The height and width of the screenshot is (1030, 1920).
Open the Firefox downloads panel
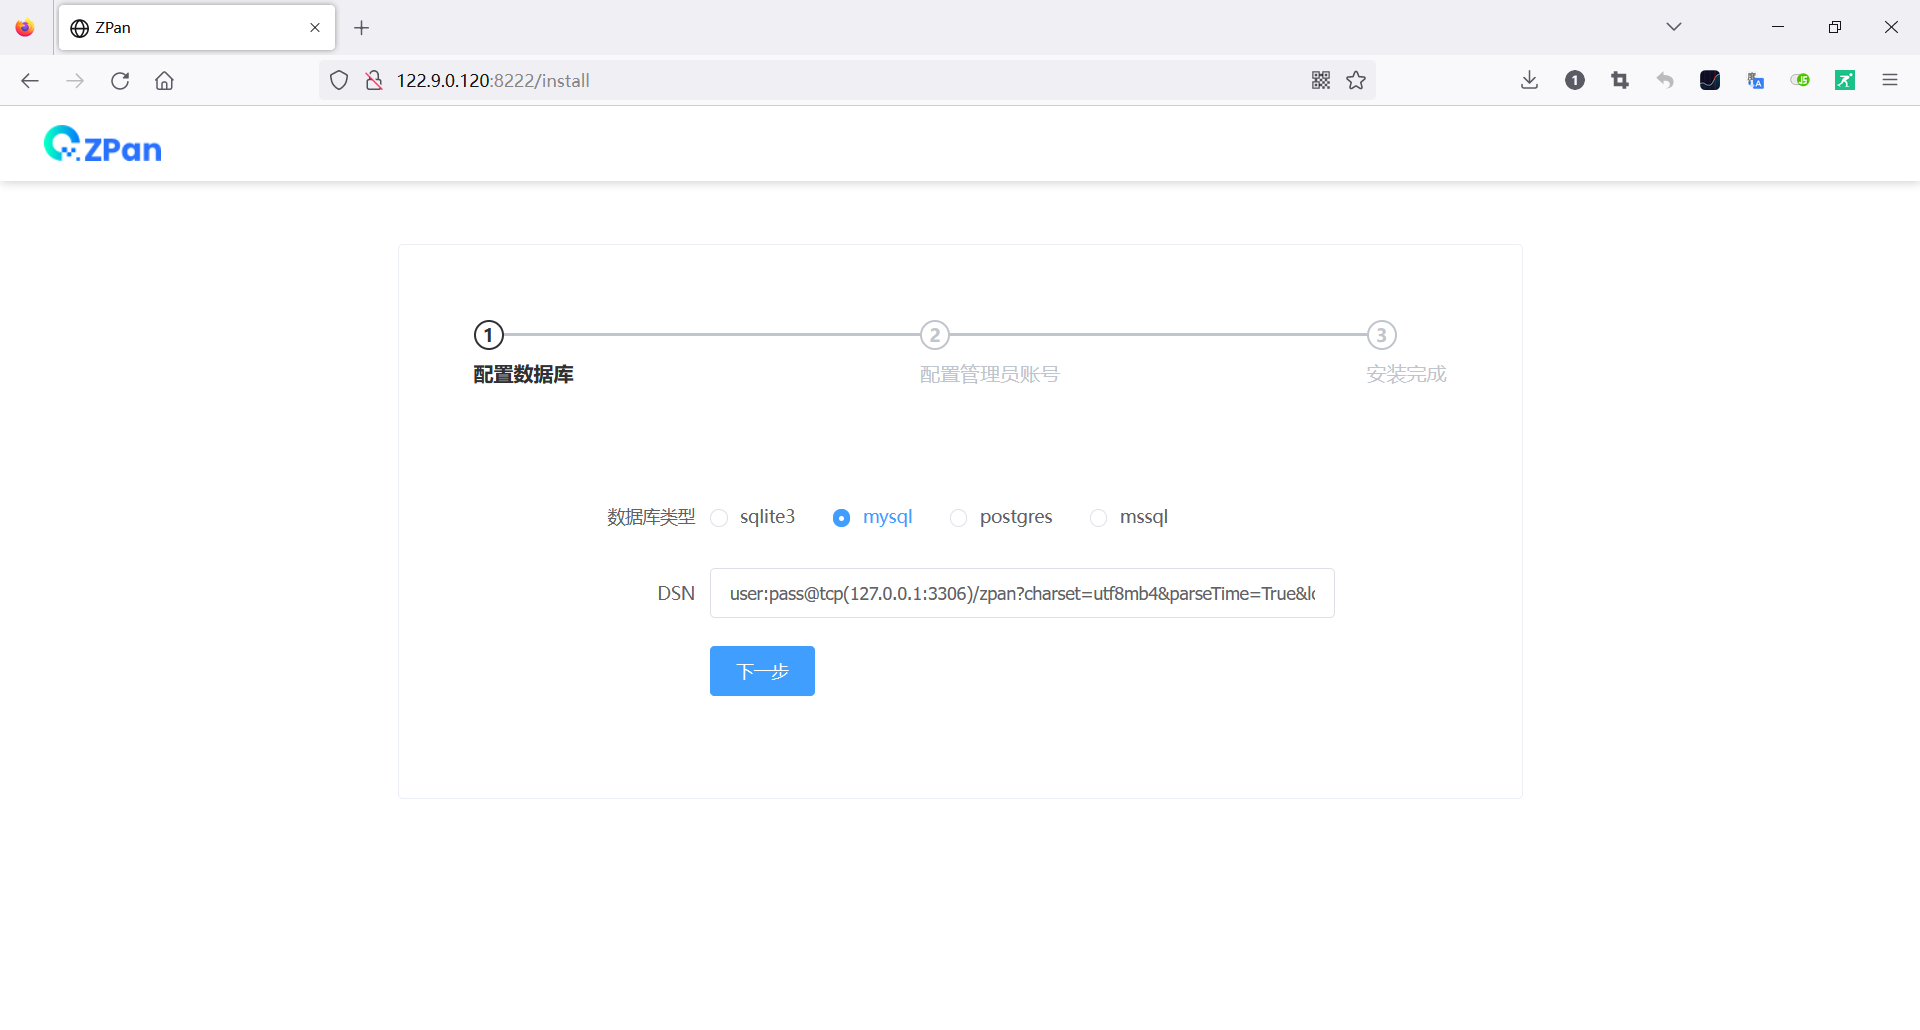point(1528,80)
